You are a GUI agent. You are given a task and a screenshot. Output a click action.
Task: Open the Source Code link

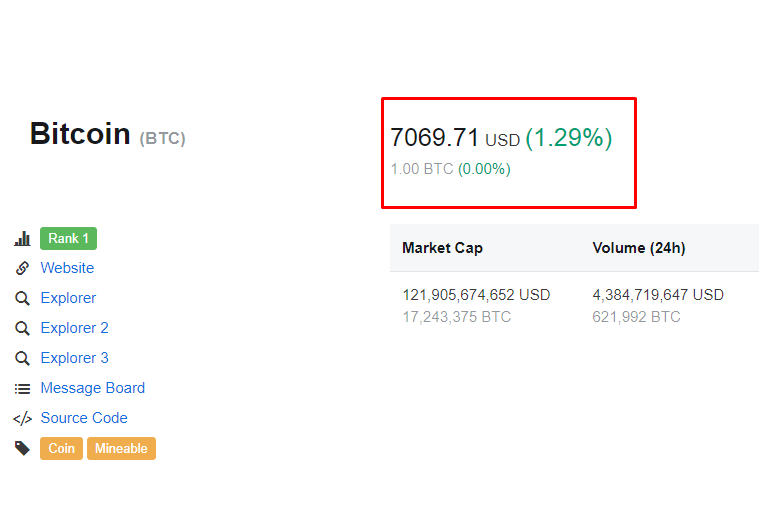[84, 418]
